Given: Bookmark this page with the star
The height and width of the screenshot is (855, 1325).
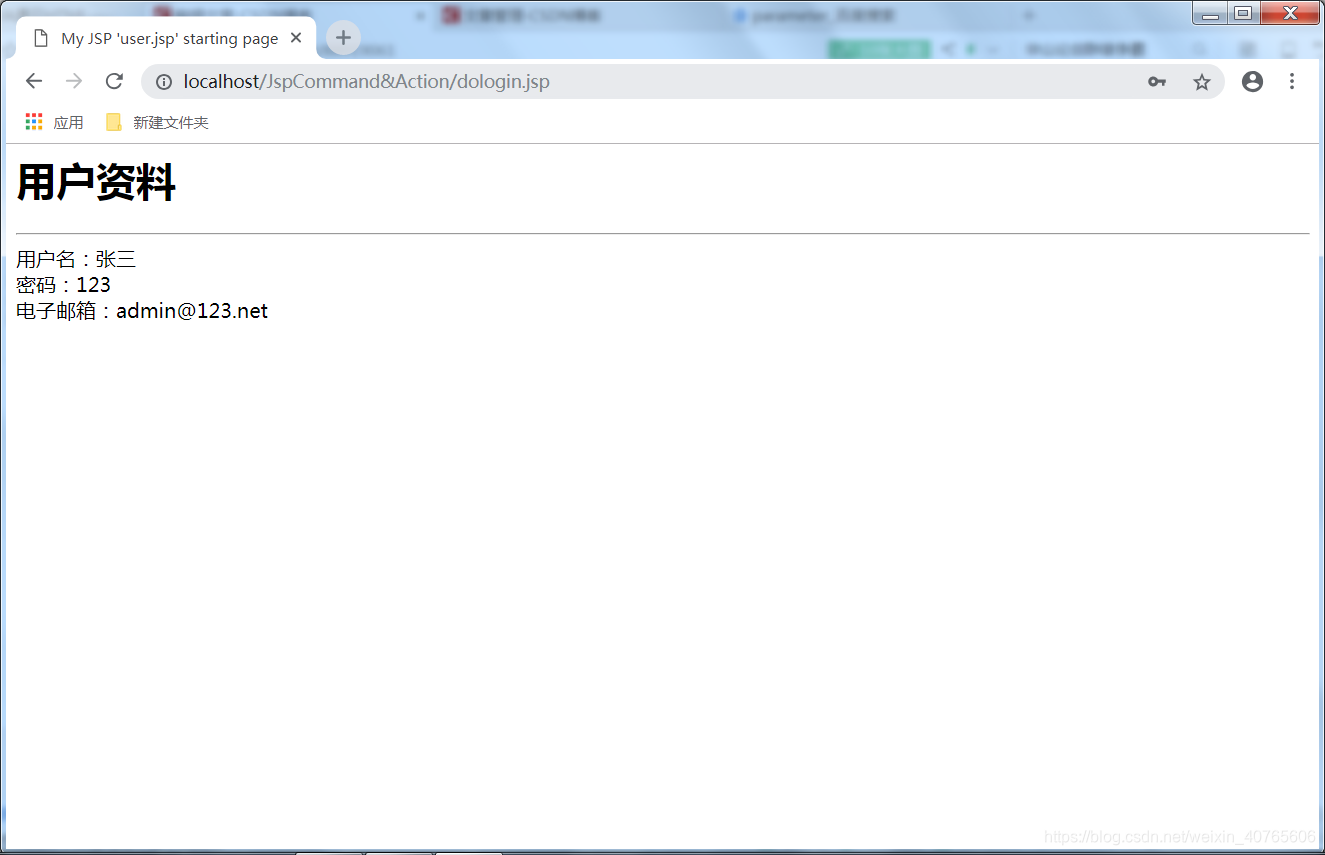Looking at the screenshot, I should pos(1202,82).
